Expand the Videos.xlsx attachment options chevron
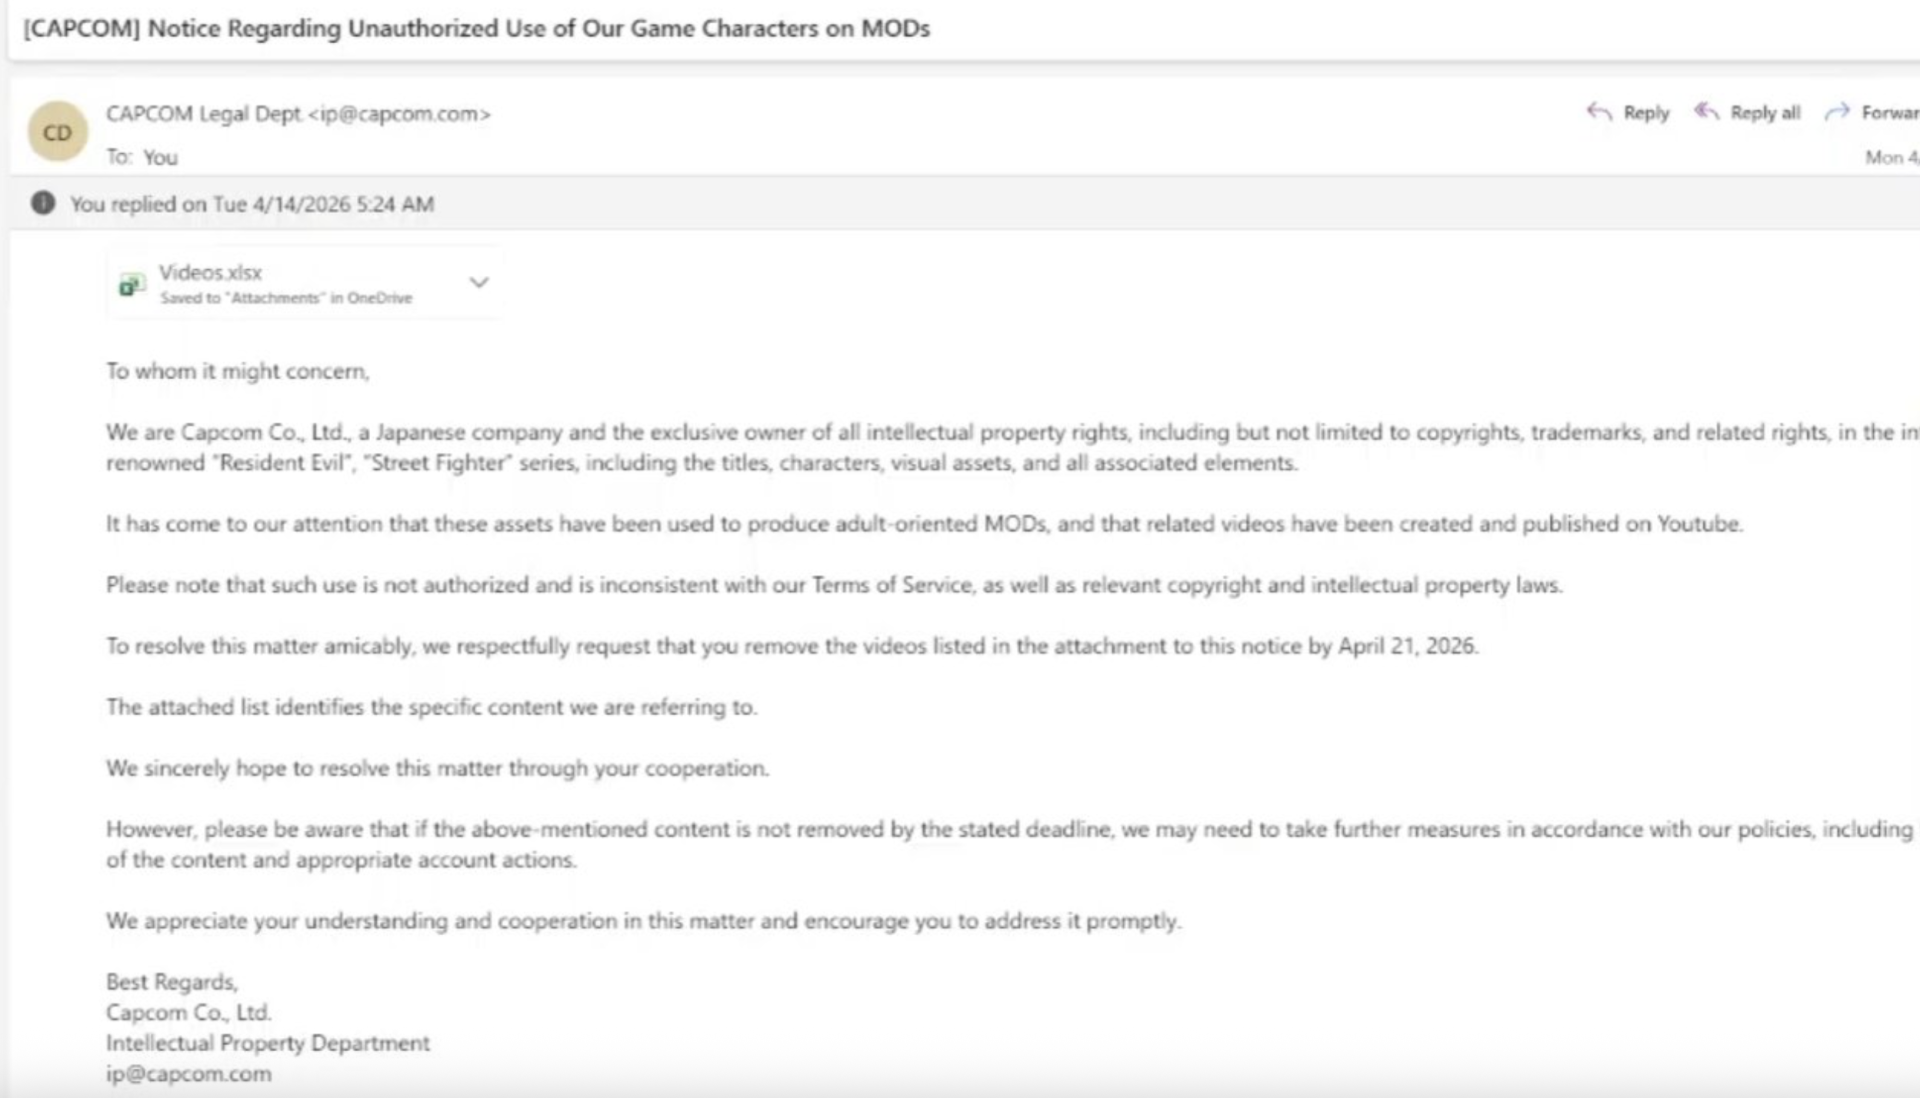1920x1098 pixels. [479, 283]
